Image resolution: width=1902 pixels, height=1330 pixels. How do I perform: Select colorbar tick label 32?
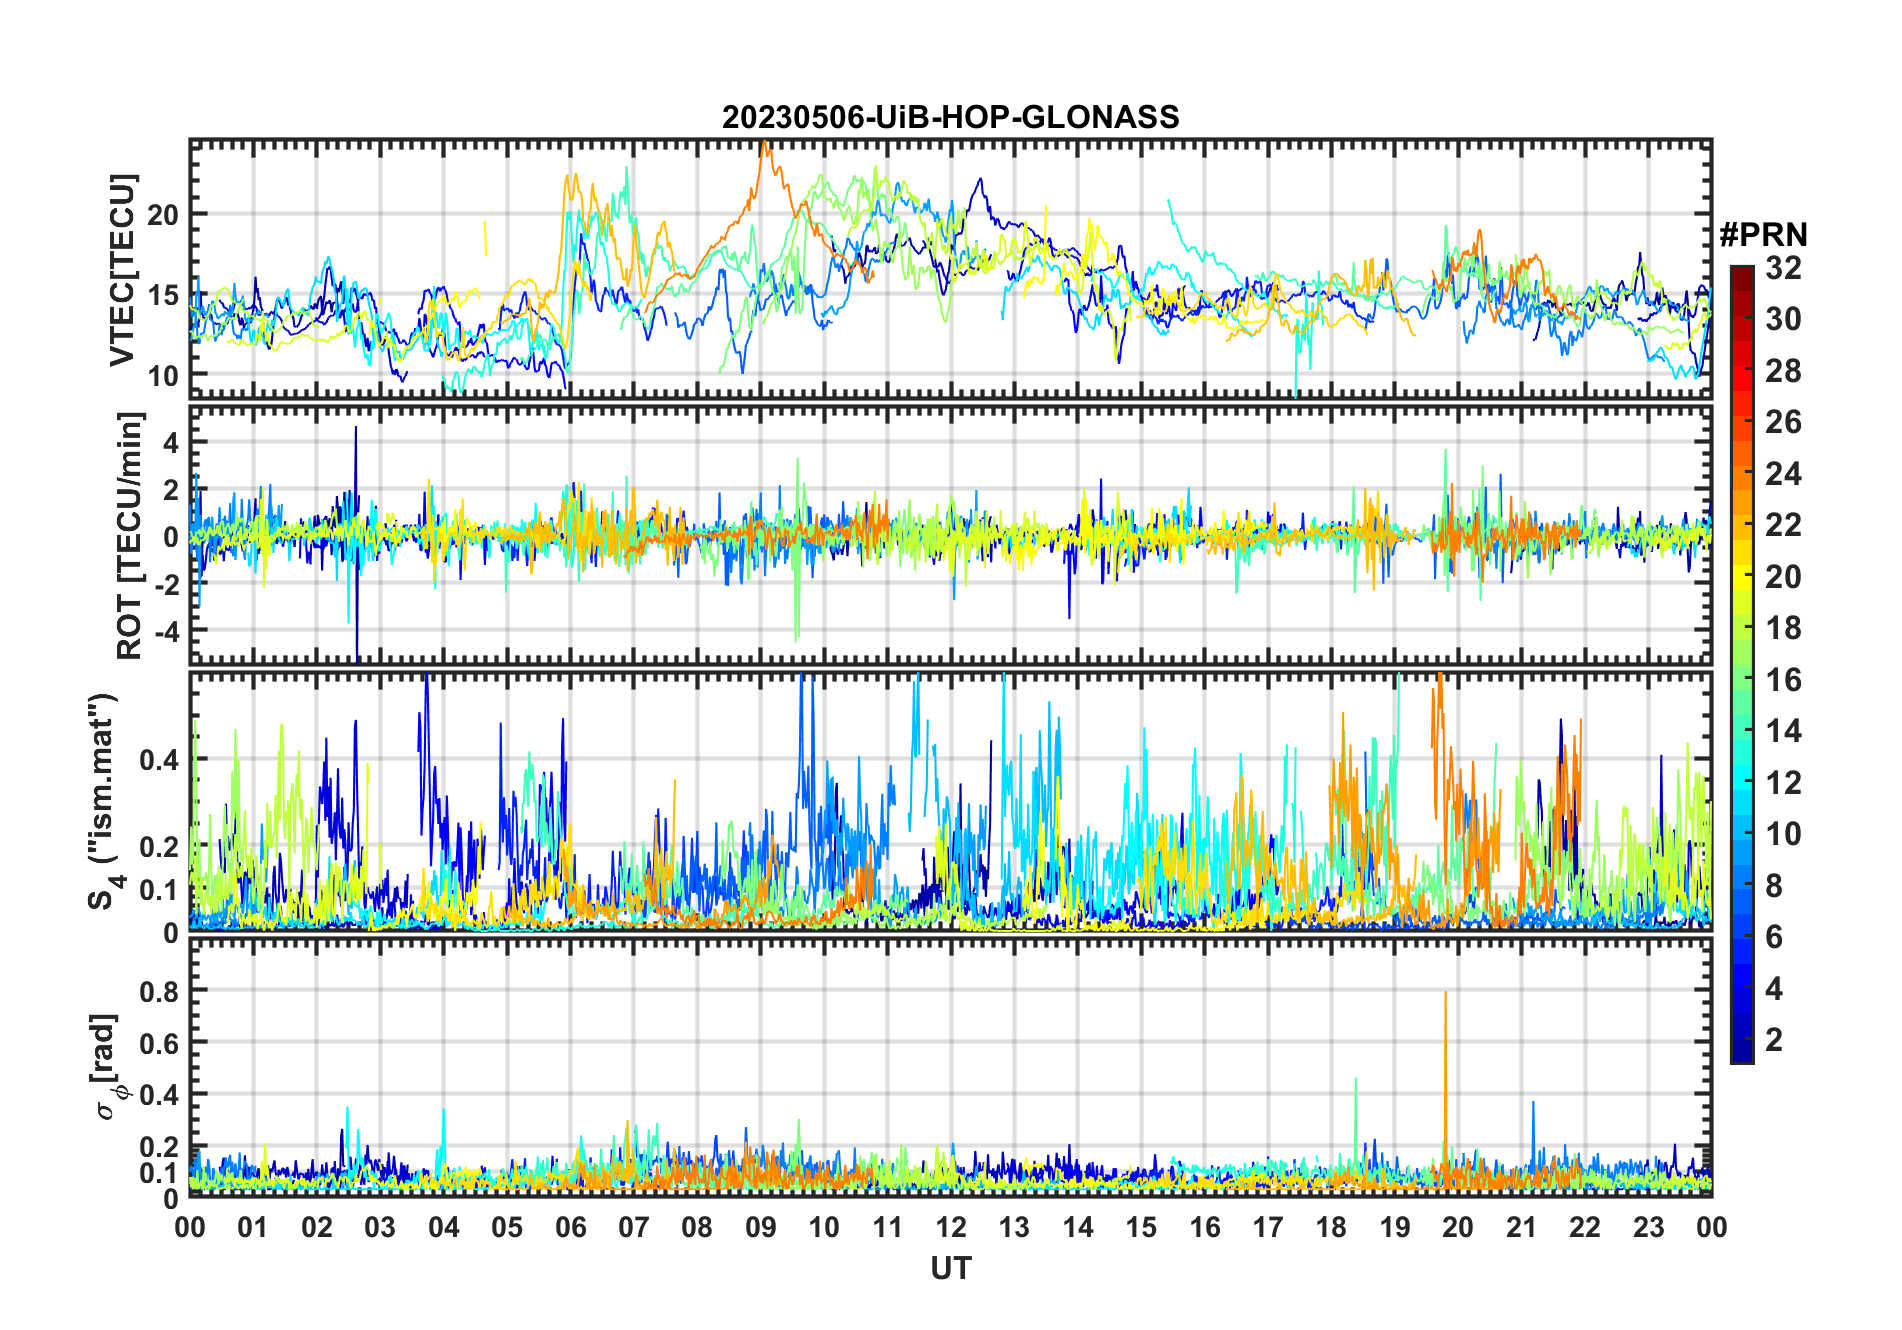(1783, 268)
